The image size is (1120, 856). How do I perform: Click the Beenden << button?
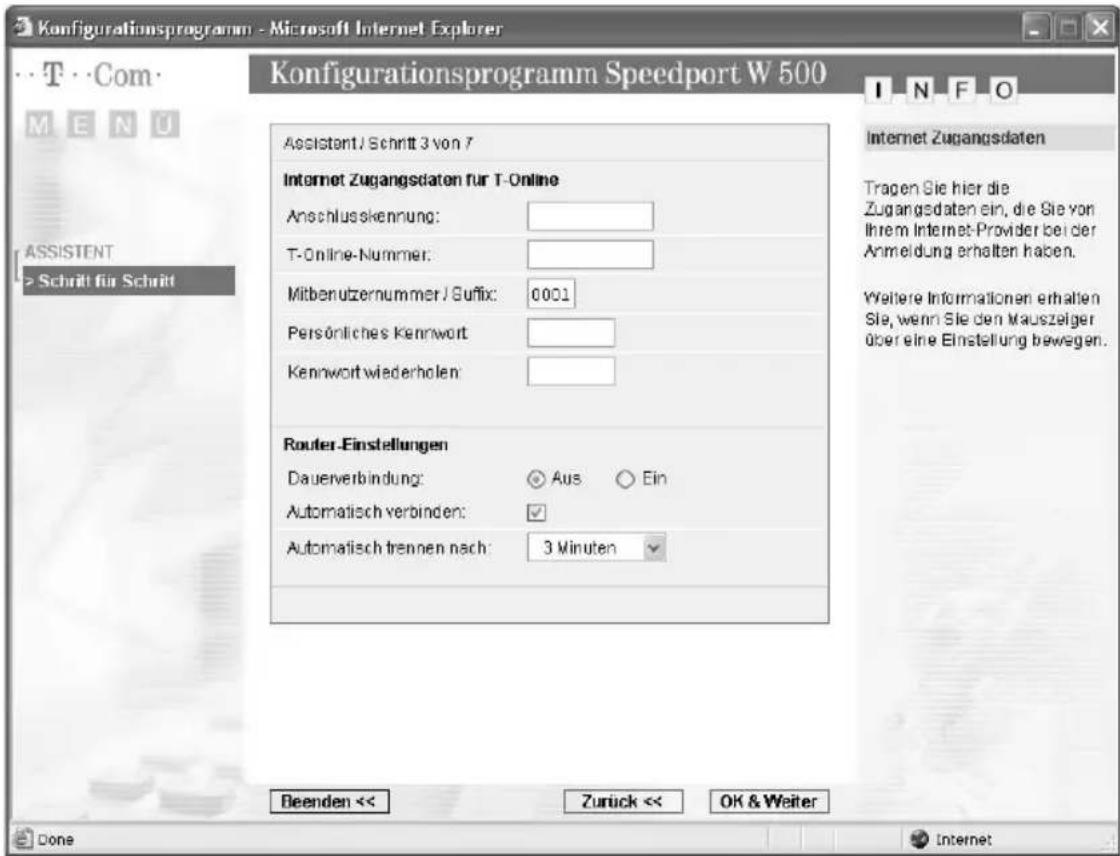tap(329, 802)
